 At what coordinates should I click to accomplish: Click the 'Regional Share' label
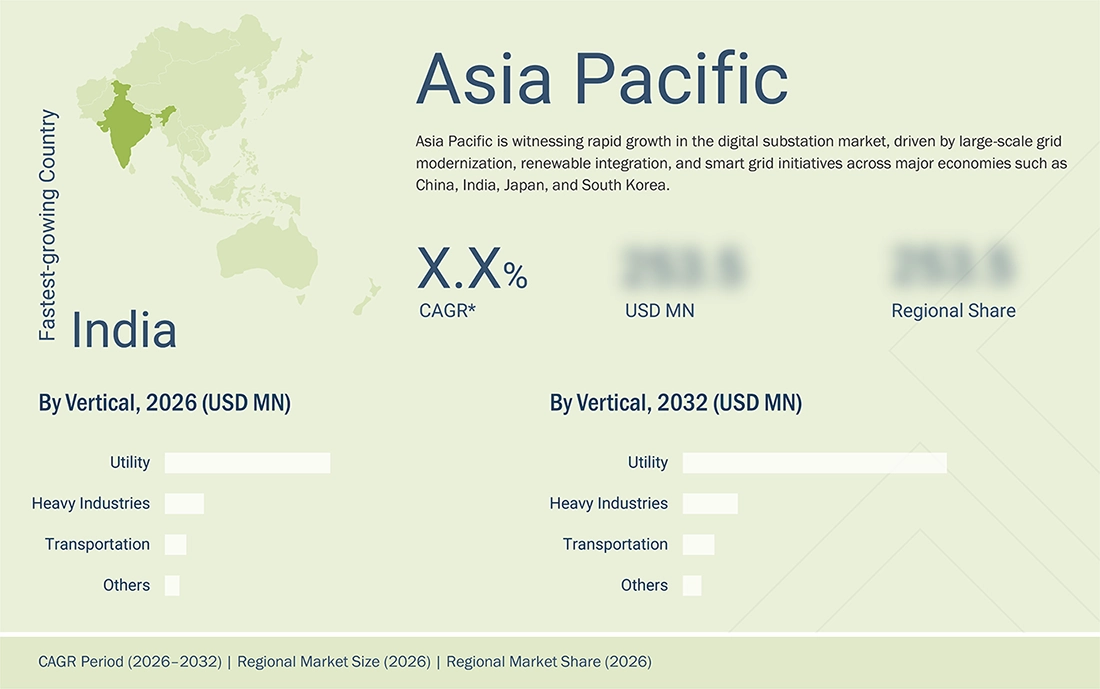(x=953, y=311)
